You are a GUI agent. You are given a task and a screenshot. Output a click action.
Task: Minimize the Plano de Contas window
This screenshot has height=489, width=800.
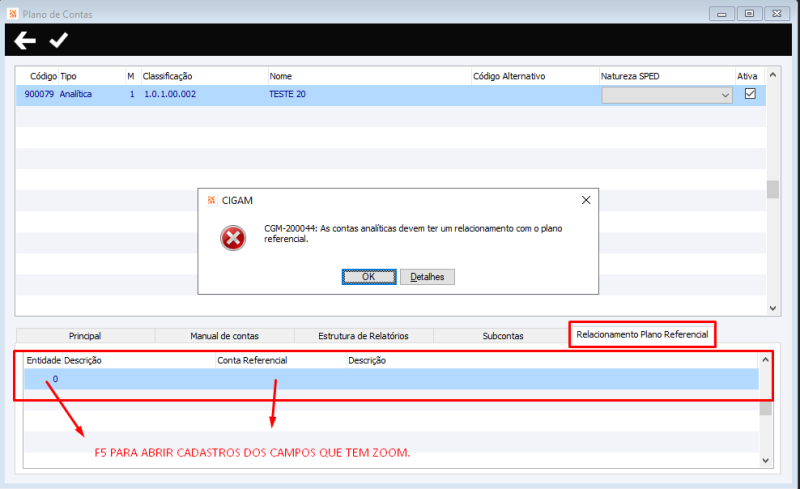pos(721,14)
